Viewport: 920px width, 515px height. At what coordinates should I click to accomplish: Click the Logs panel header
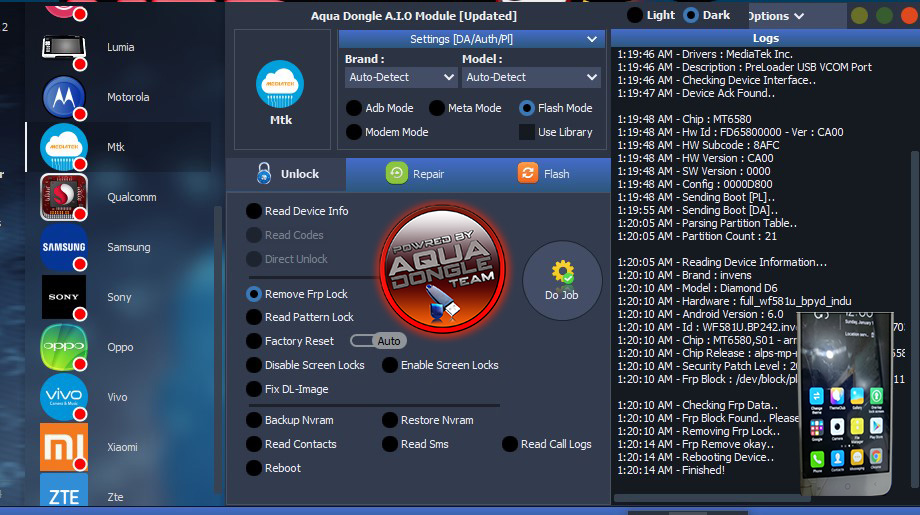point(765,38)
